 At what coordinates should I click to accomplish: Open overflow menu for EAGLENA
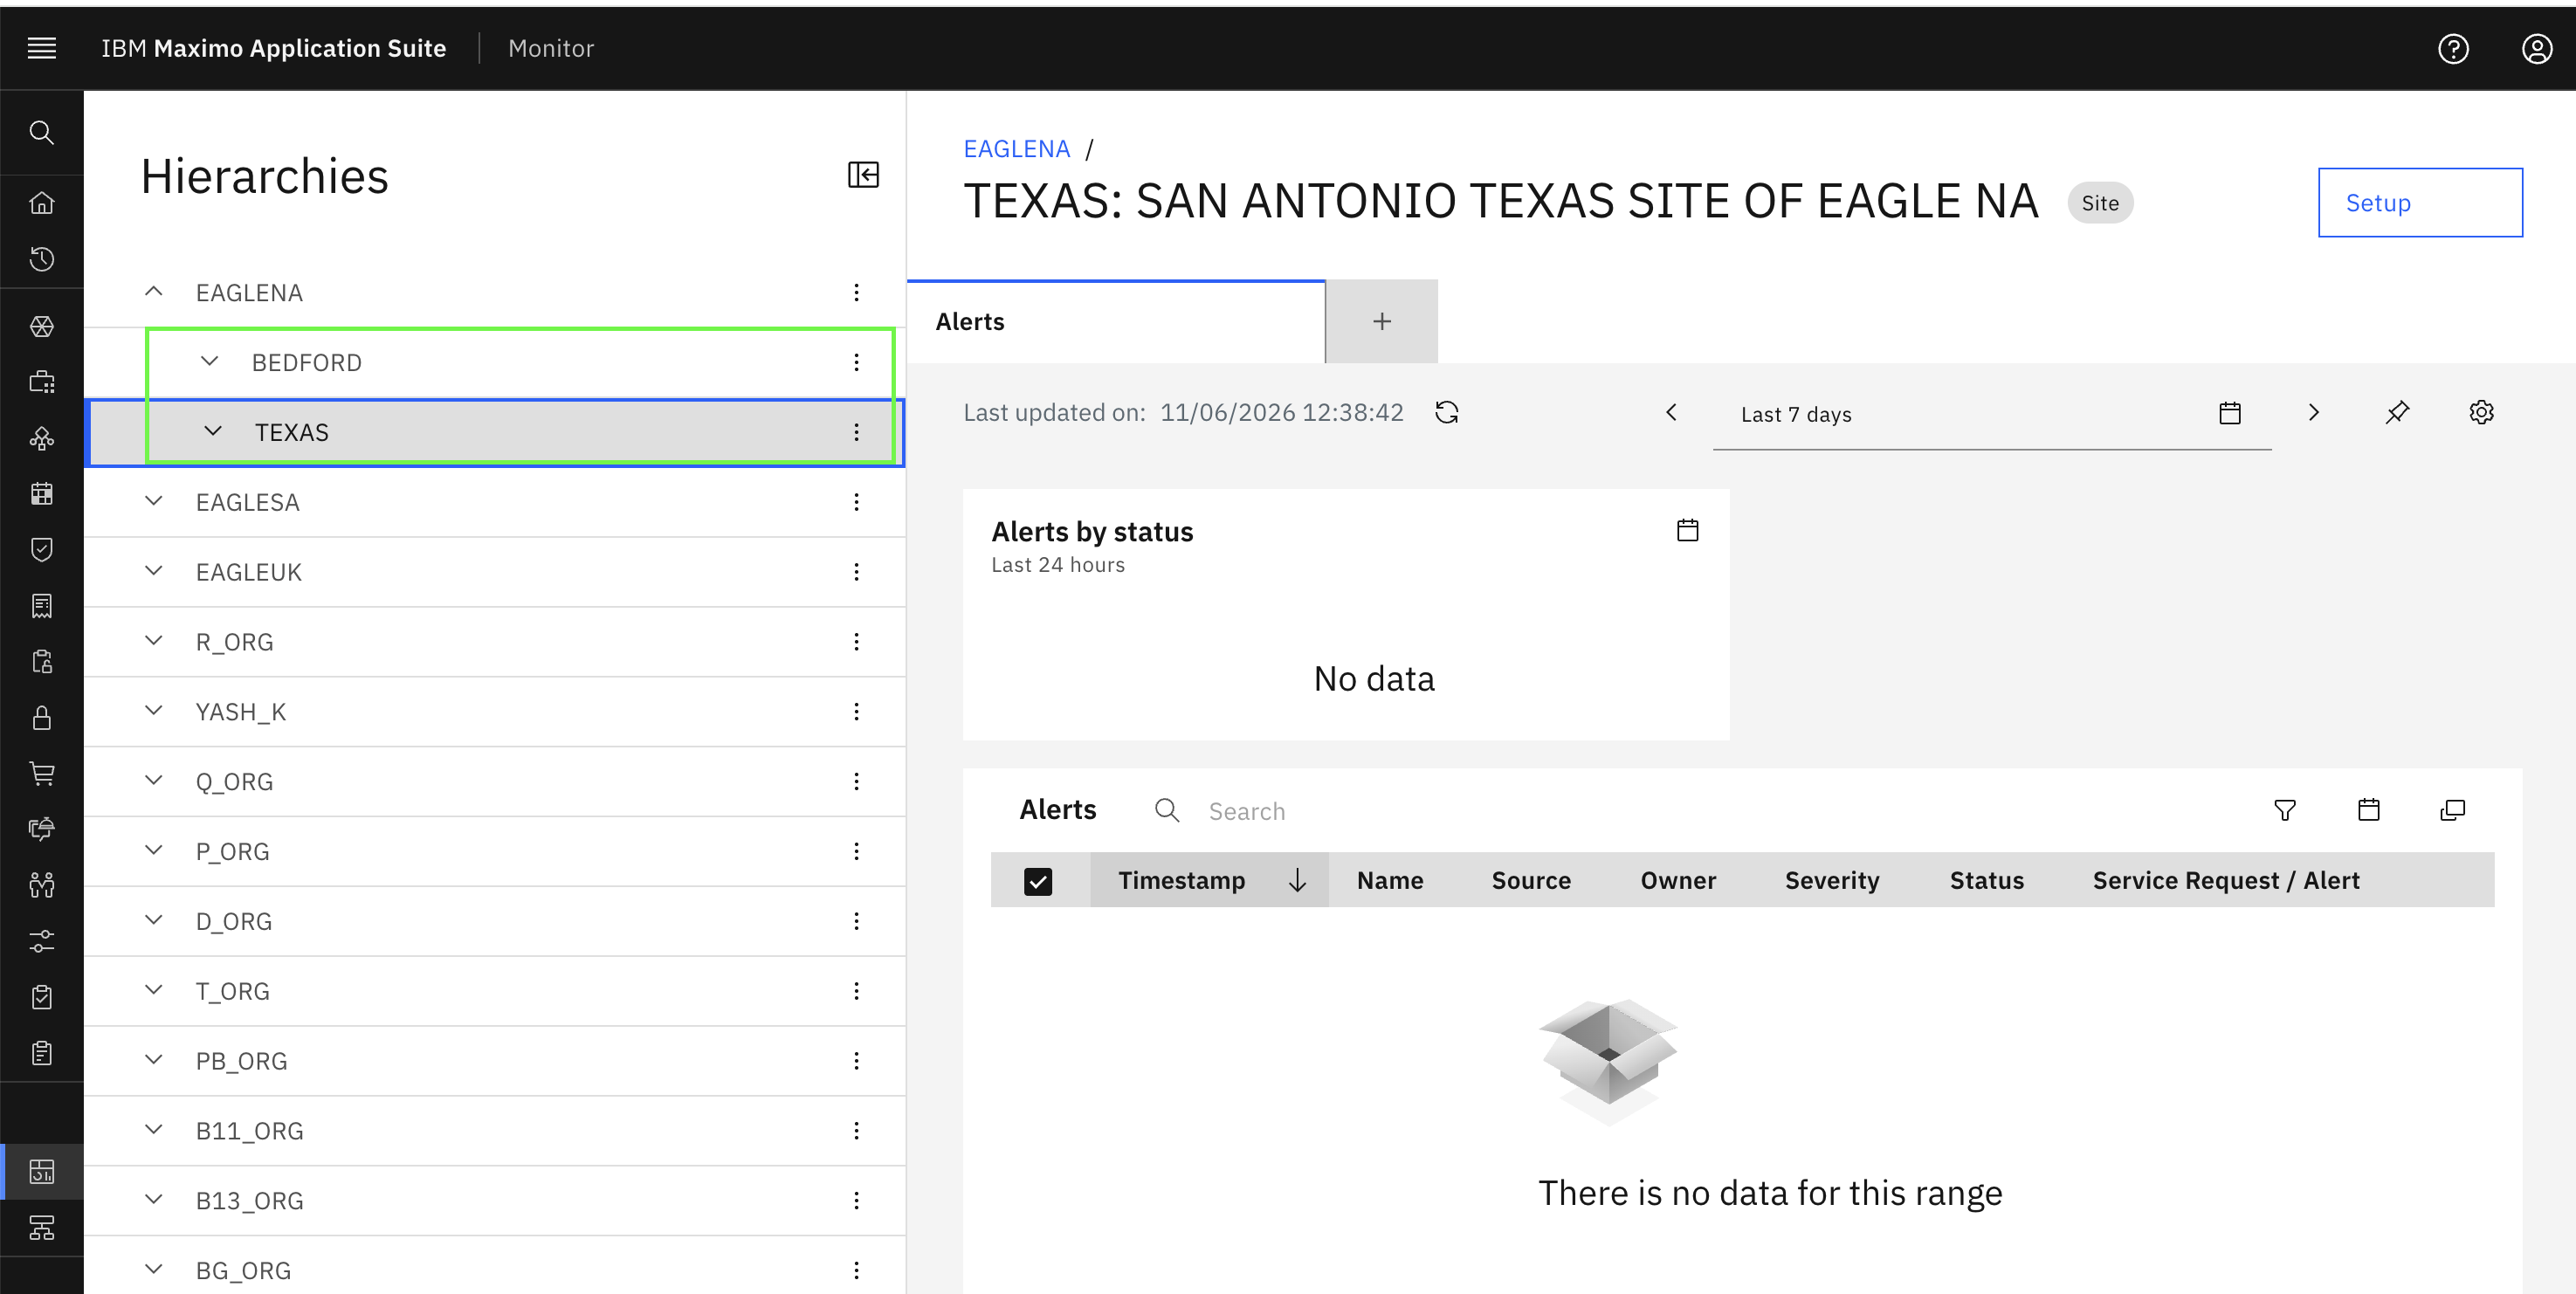(x=856, y=292)
